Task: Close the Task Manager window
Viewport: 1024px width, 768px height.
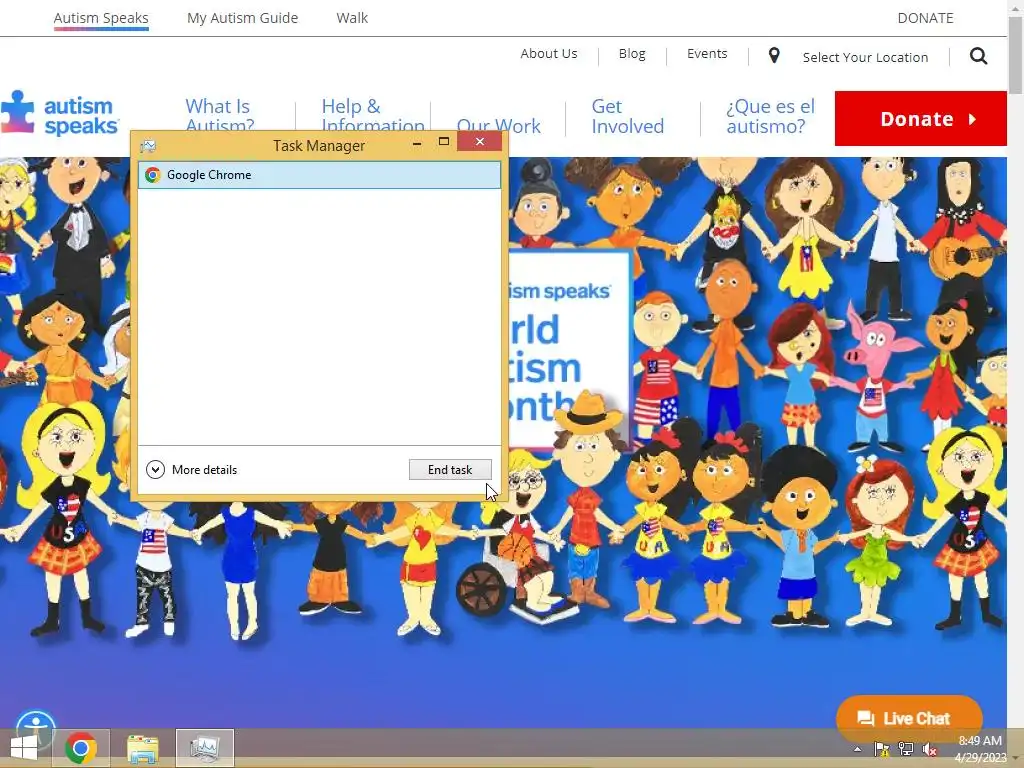Action: (479, 142)
